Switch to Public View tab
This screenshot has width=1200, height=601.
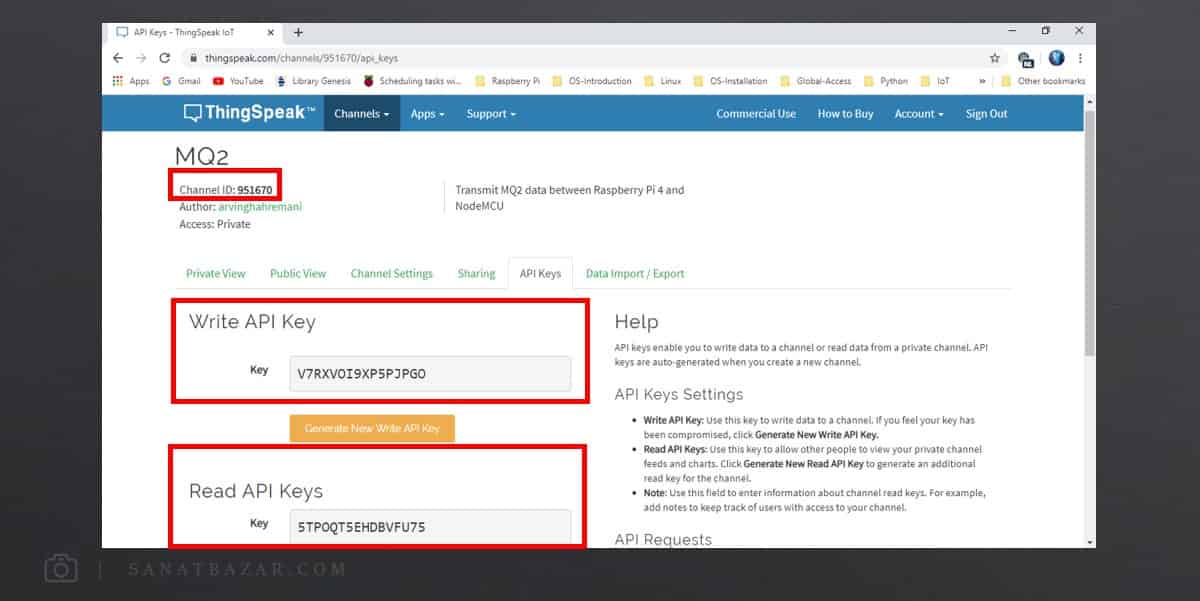(x=298, y=273)
